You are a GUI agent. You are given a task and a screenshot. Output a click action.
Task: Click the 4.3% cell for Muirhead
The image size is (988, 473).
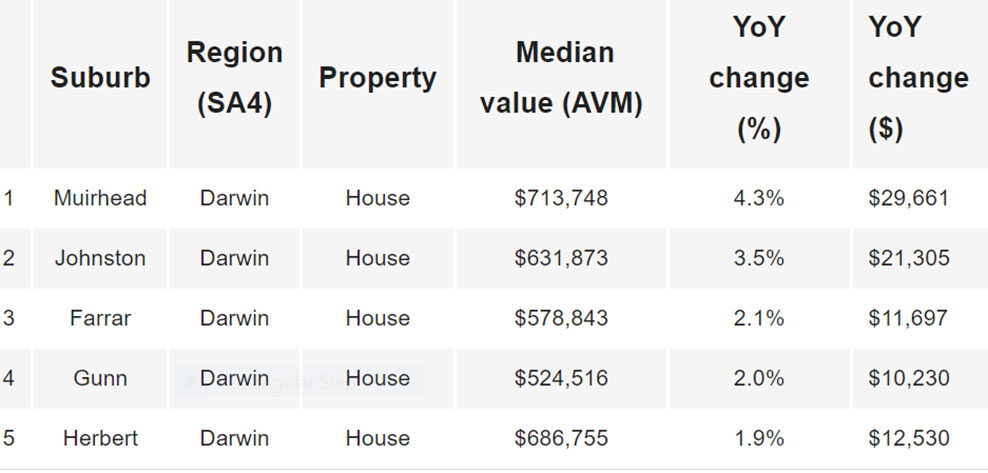(758, 198)
